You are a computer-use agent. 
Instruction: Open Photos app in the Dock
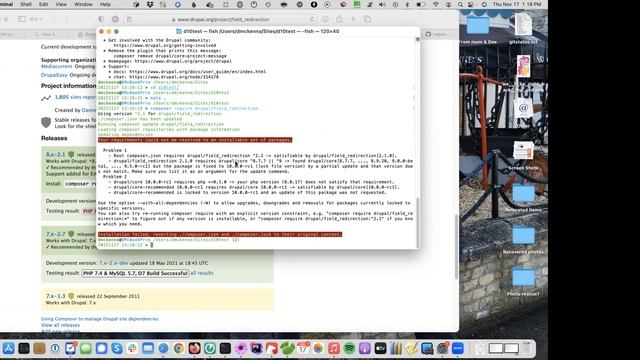[x=318, y=348]
